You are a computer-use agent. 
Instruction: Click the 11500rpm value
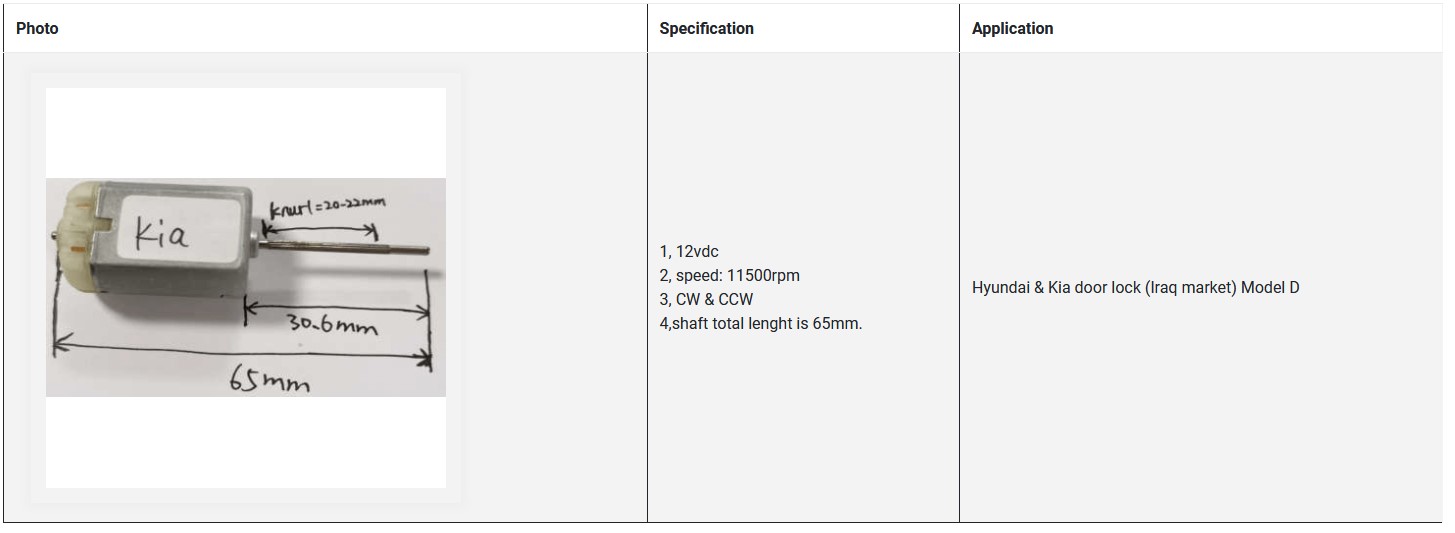click(x=761, y=275)
